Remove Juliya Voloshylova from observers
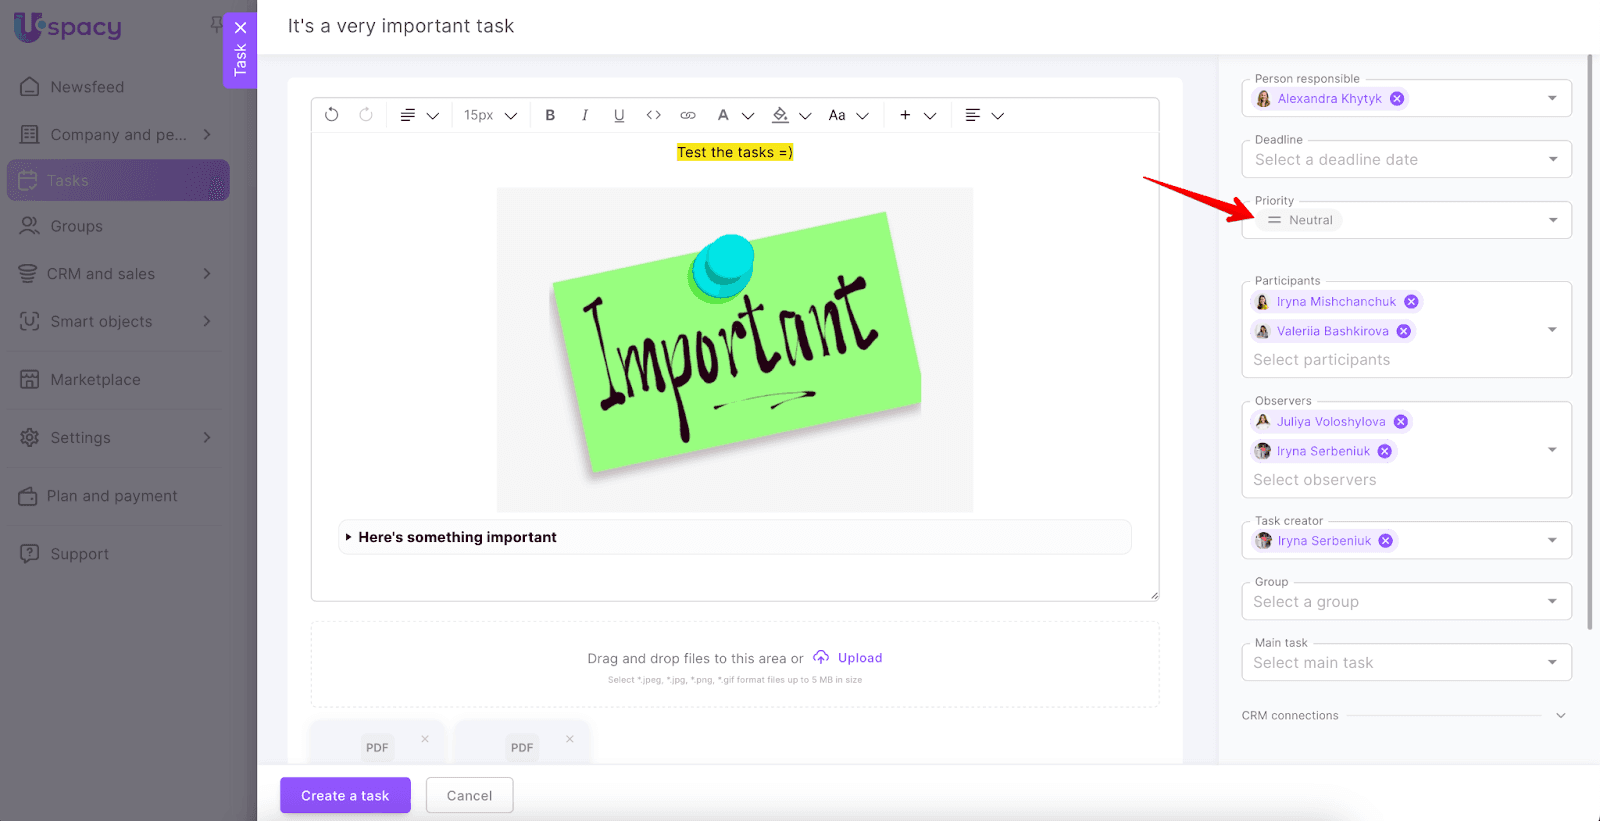This screenshot has width=1600, height=821. tap(1401, 422)
